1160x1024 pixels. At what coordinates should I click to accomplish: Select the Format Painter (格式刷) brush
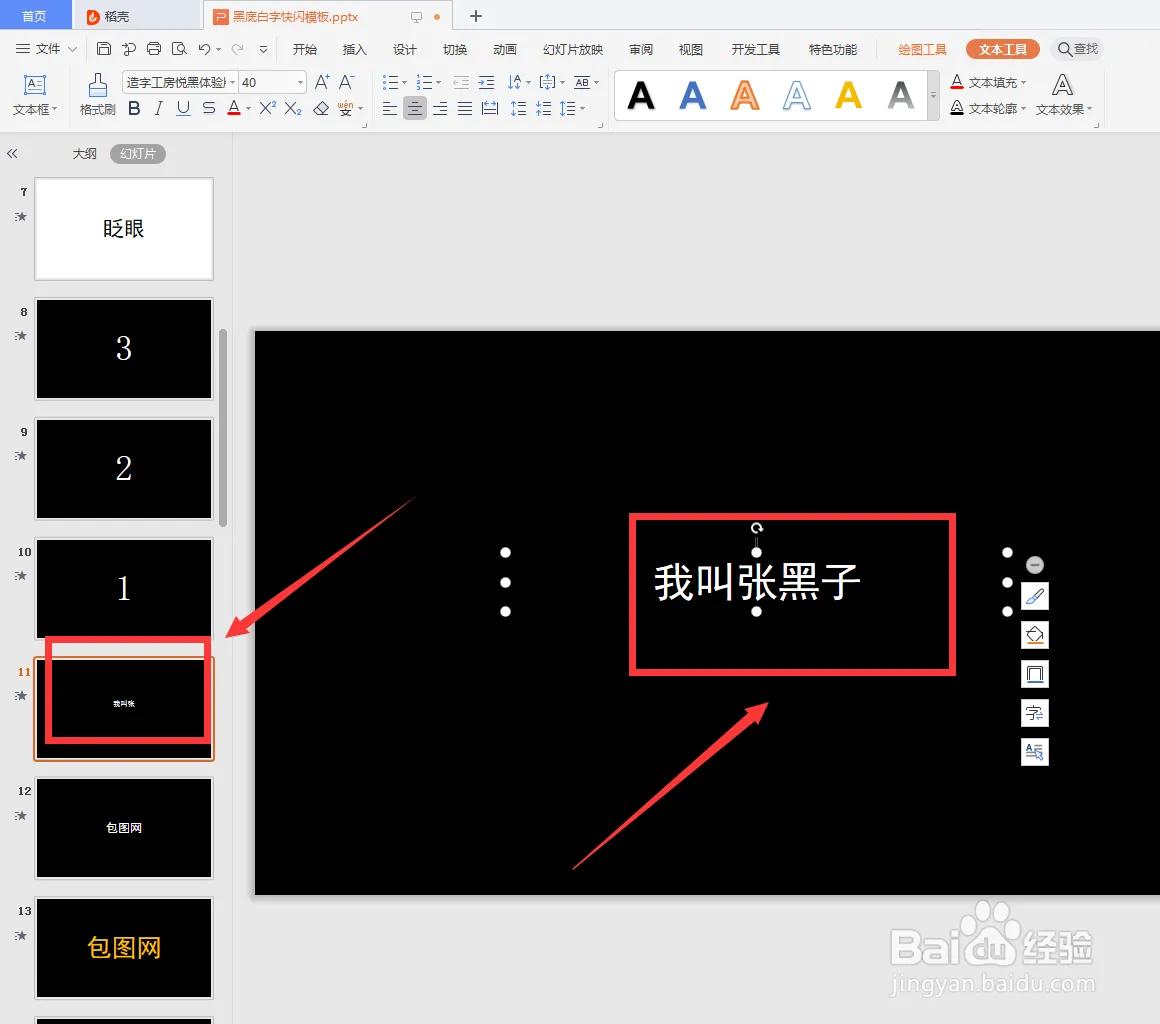click(x=98, y=94)
